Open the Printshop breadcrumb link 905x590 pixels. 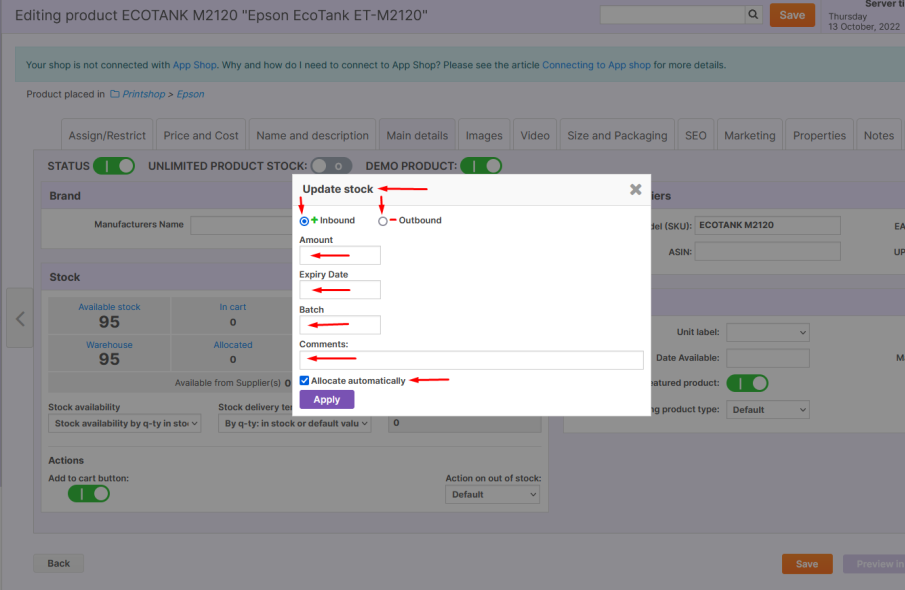(x=144, y=94)
